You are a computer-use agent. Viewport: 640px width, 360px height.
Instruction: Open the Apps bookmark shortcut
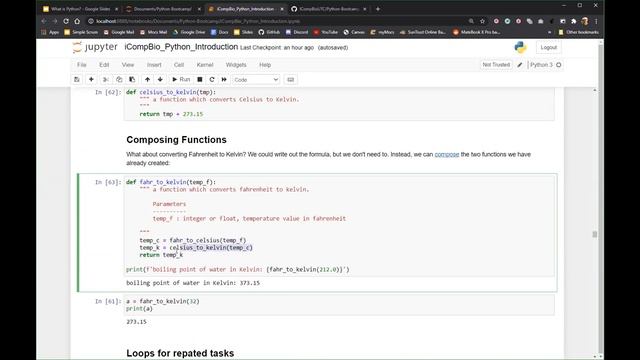coord(50,32)
